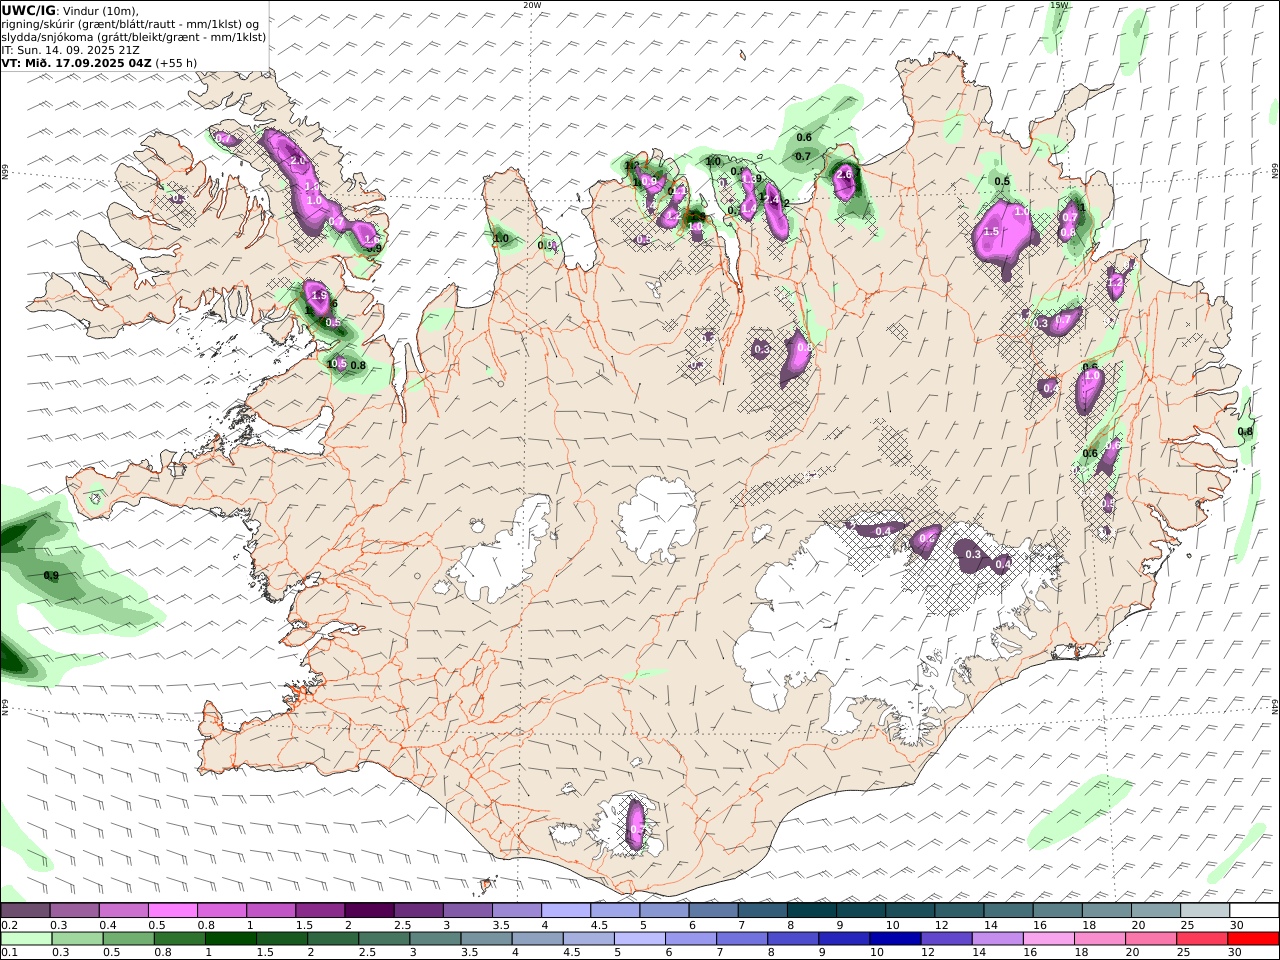Select the darkest purple 2 swatch in the snow legend
This screenshot has width=1280, height=960.
coord(369,911)
